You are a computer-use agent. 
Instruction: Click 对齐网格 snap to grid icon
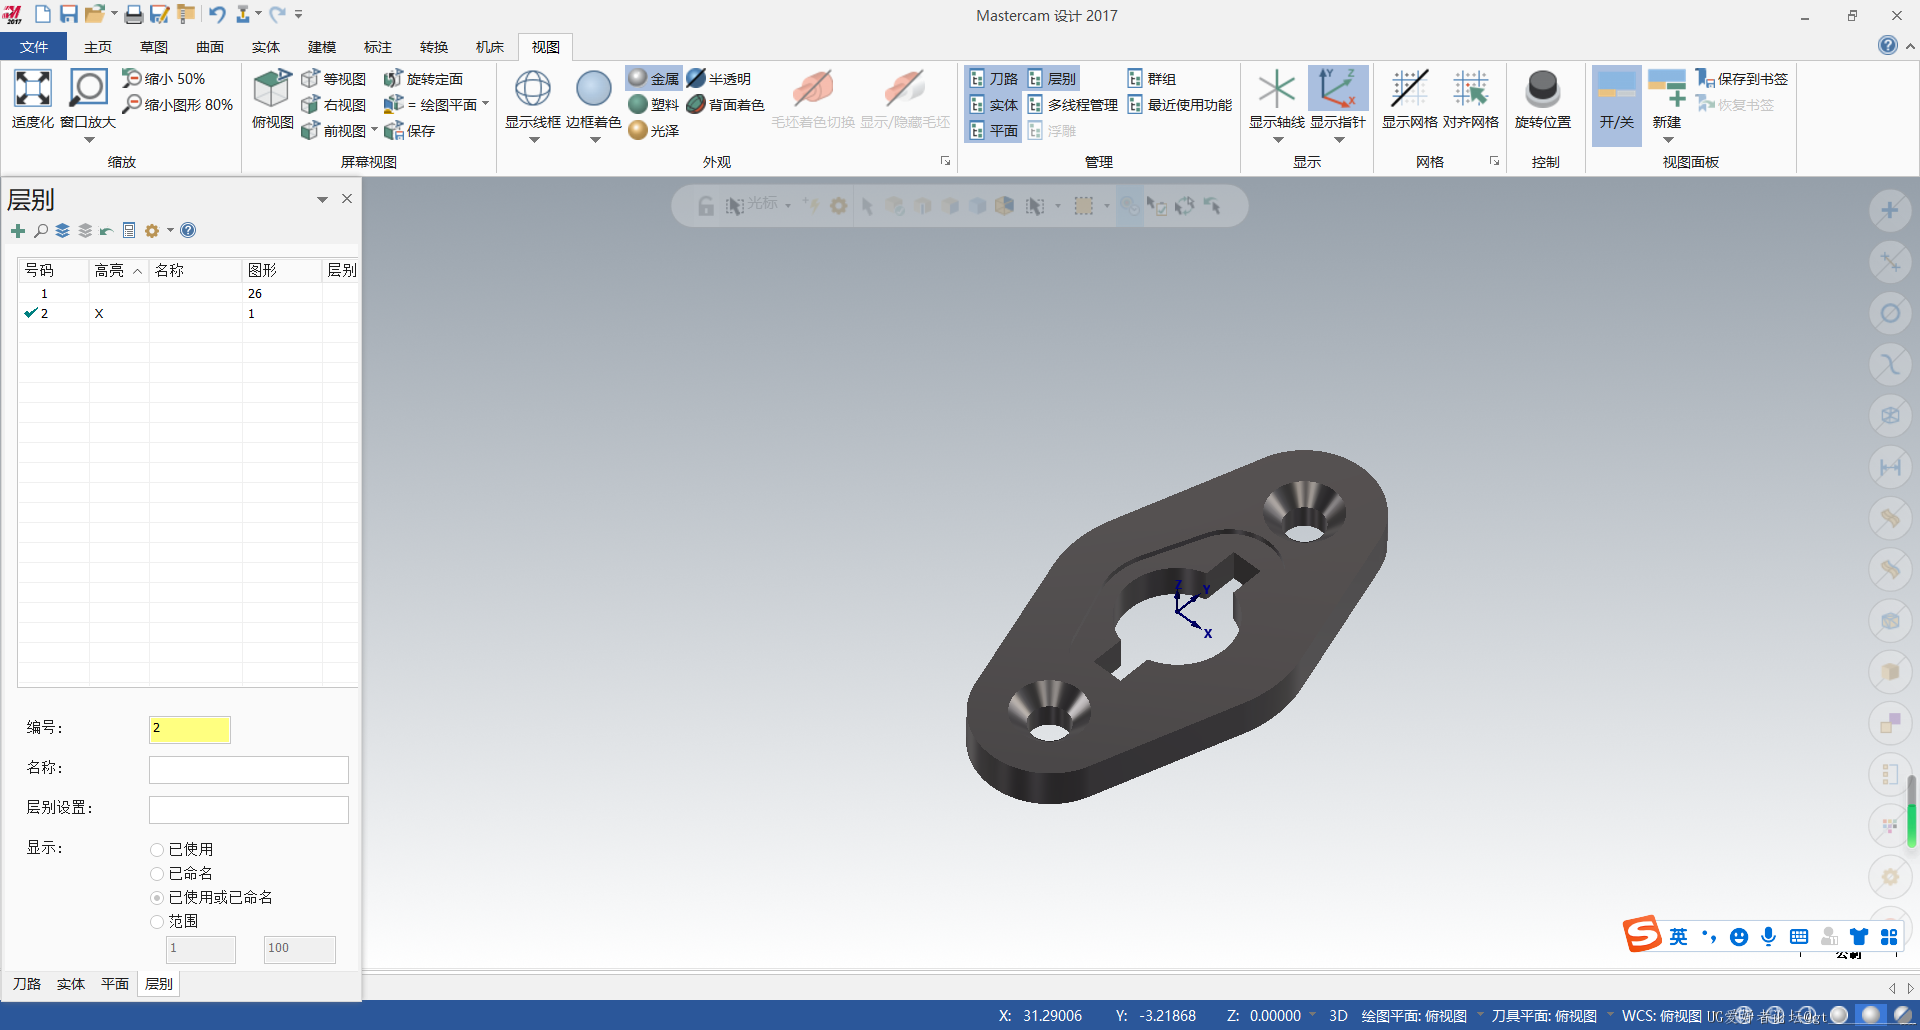tap(1471, 89)
